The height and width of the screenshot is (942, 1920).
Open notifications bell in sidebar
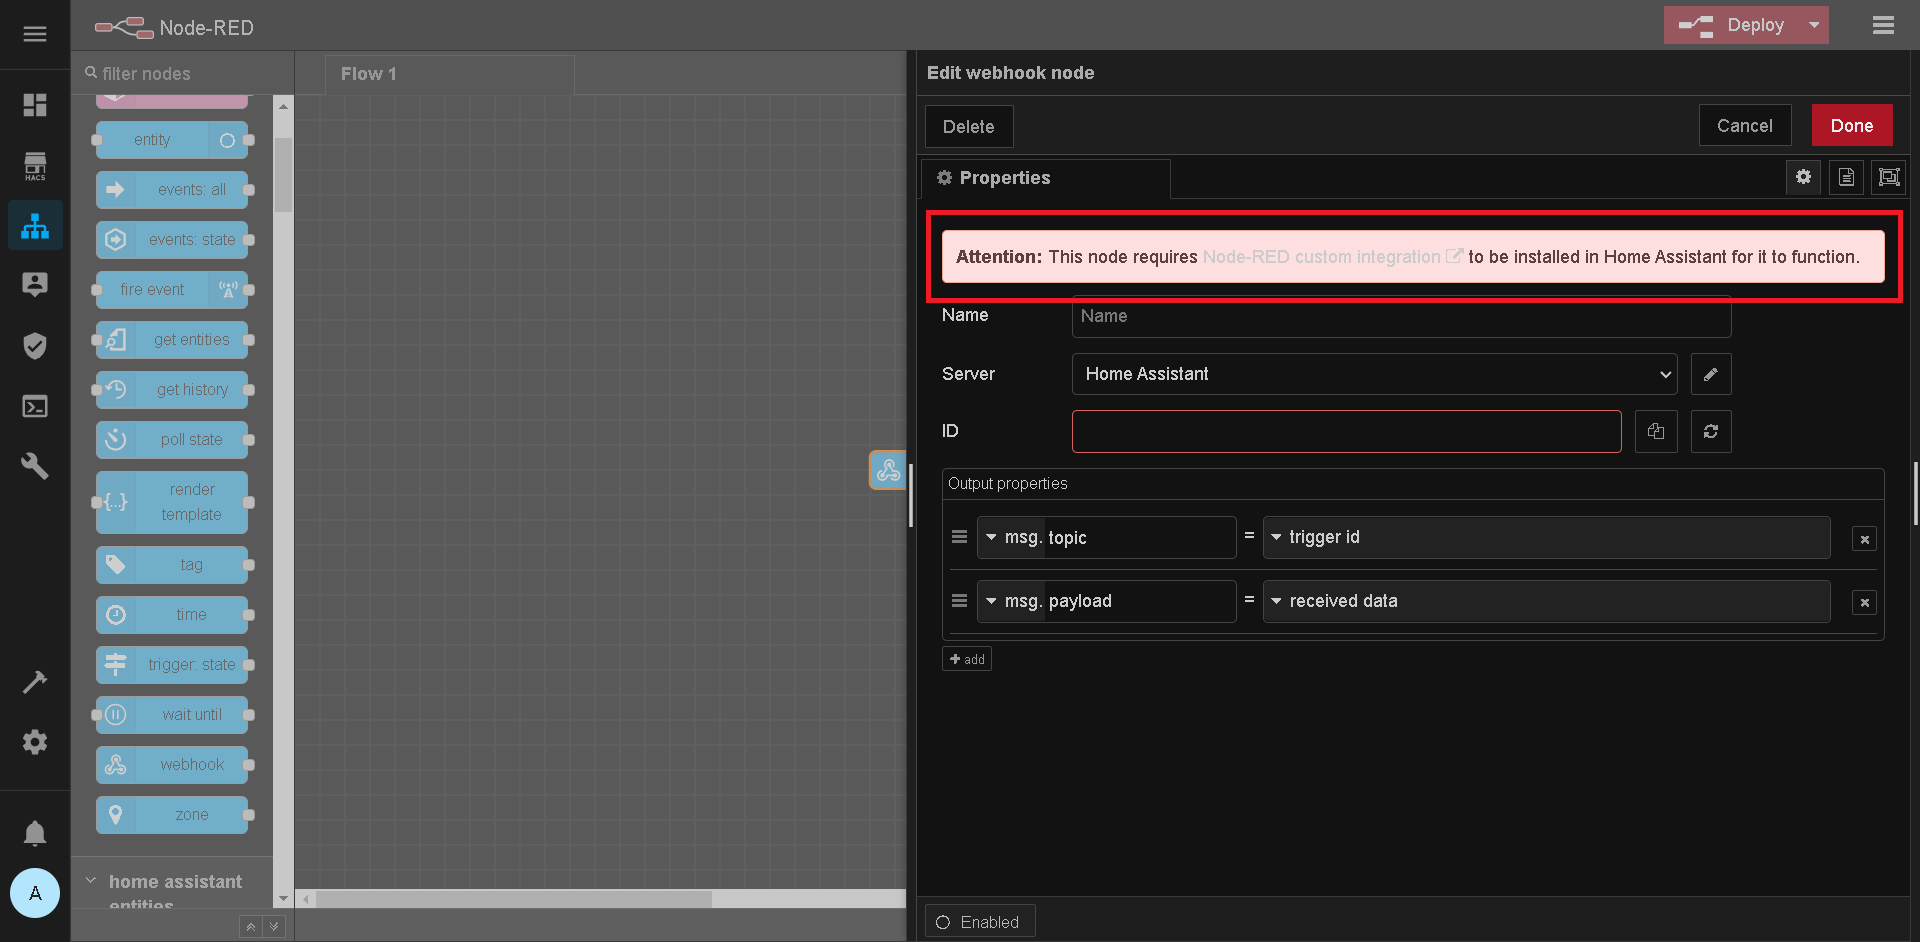(x=35, y=833)
